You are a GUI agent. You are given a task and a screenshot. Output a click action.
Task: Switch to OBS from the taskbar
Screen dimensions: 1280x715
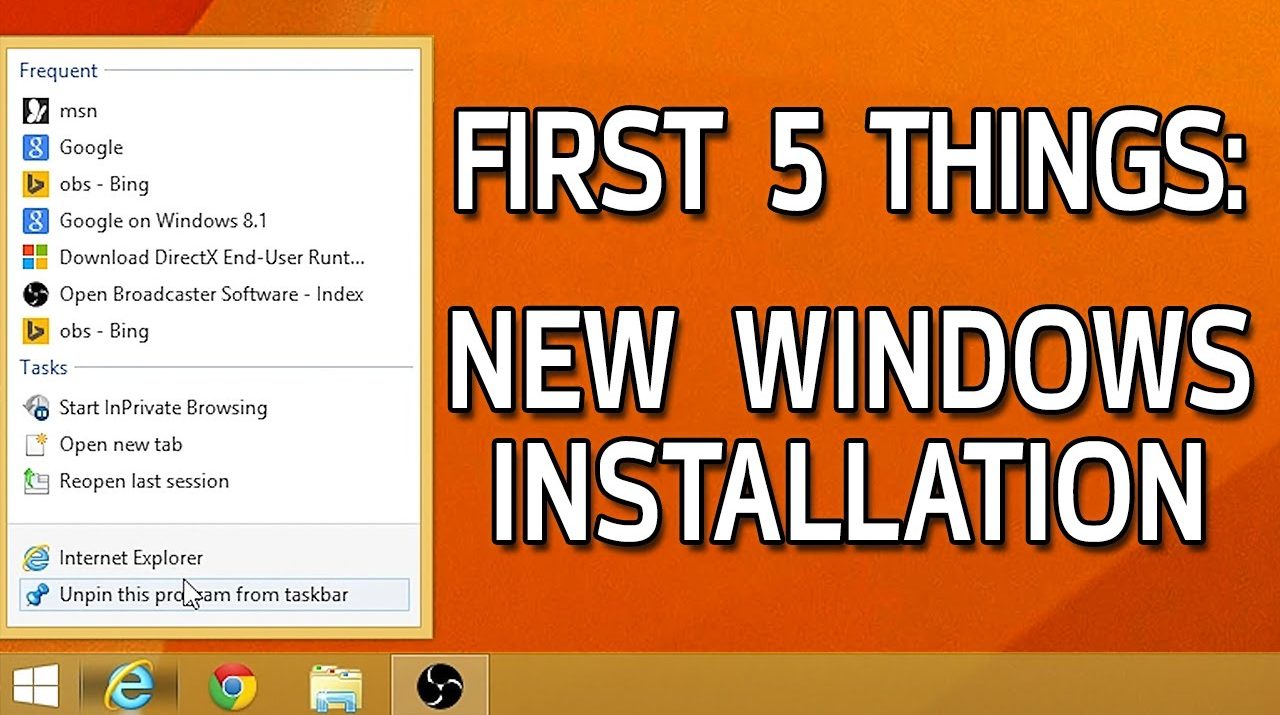(x=439, y=686)
